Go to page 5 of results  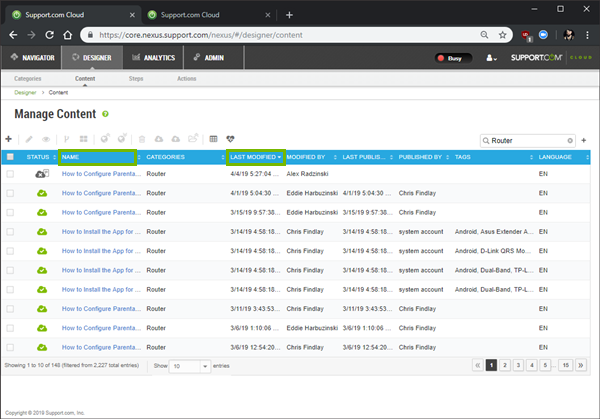coord(545,365)
